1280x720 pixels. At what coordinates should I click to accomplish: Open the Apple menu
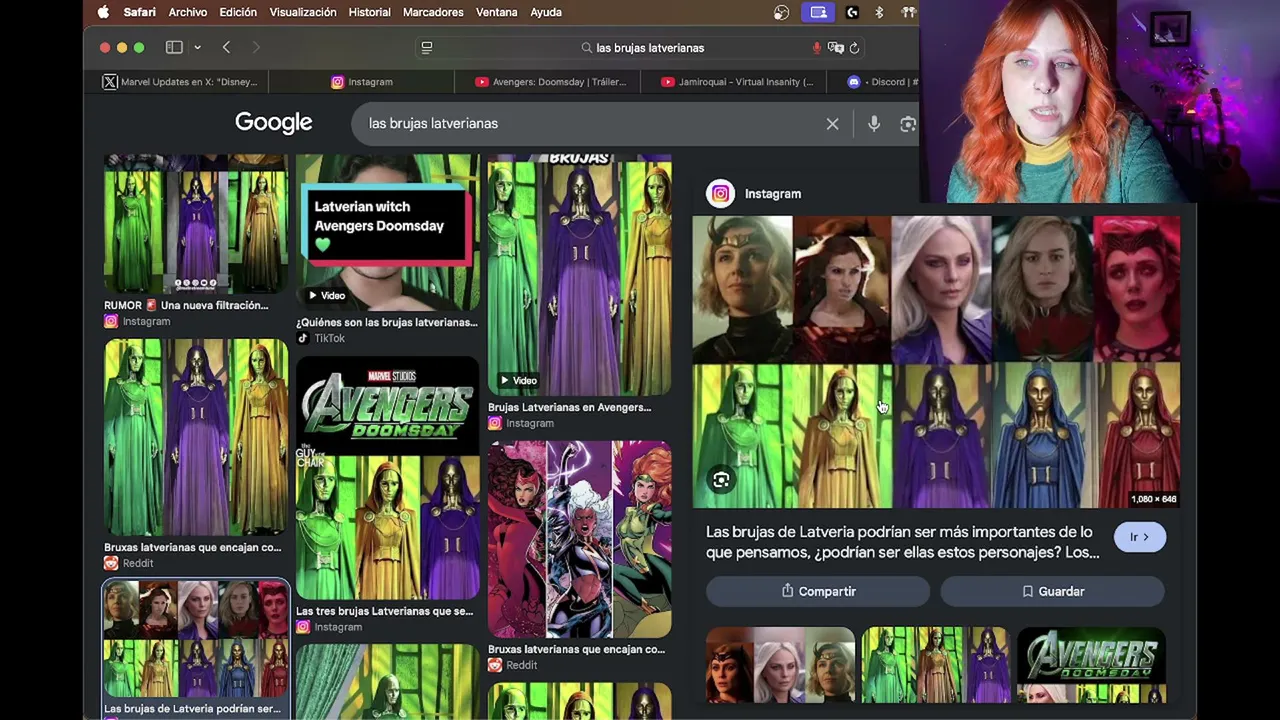pyautogui.click(x=103, y=12)
